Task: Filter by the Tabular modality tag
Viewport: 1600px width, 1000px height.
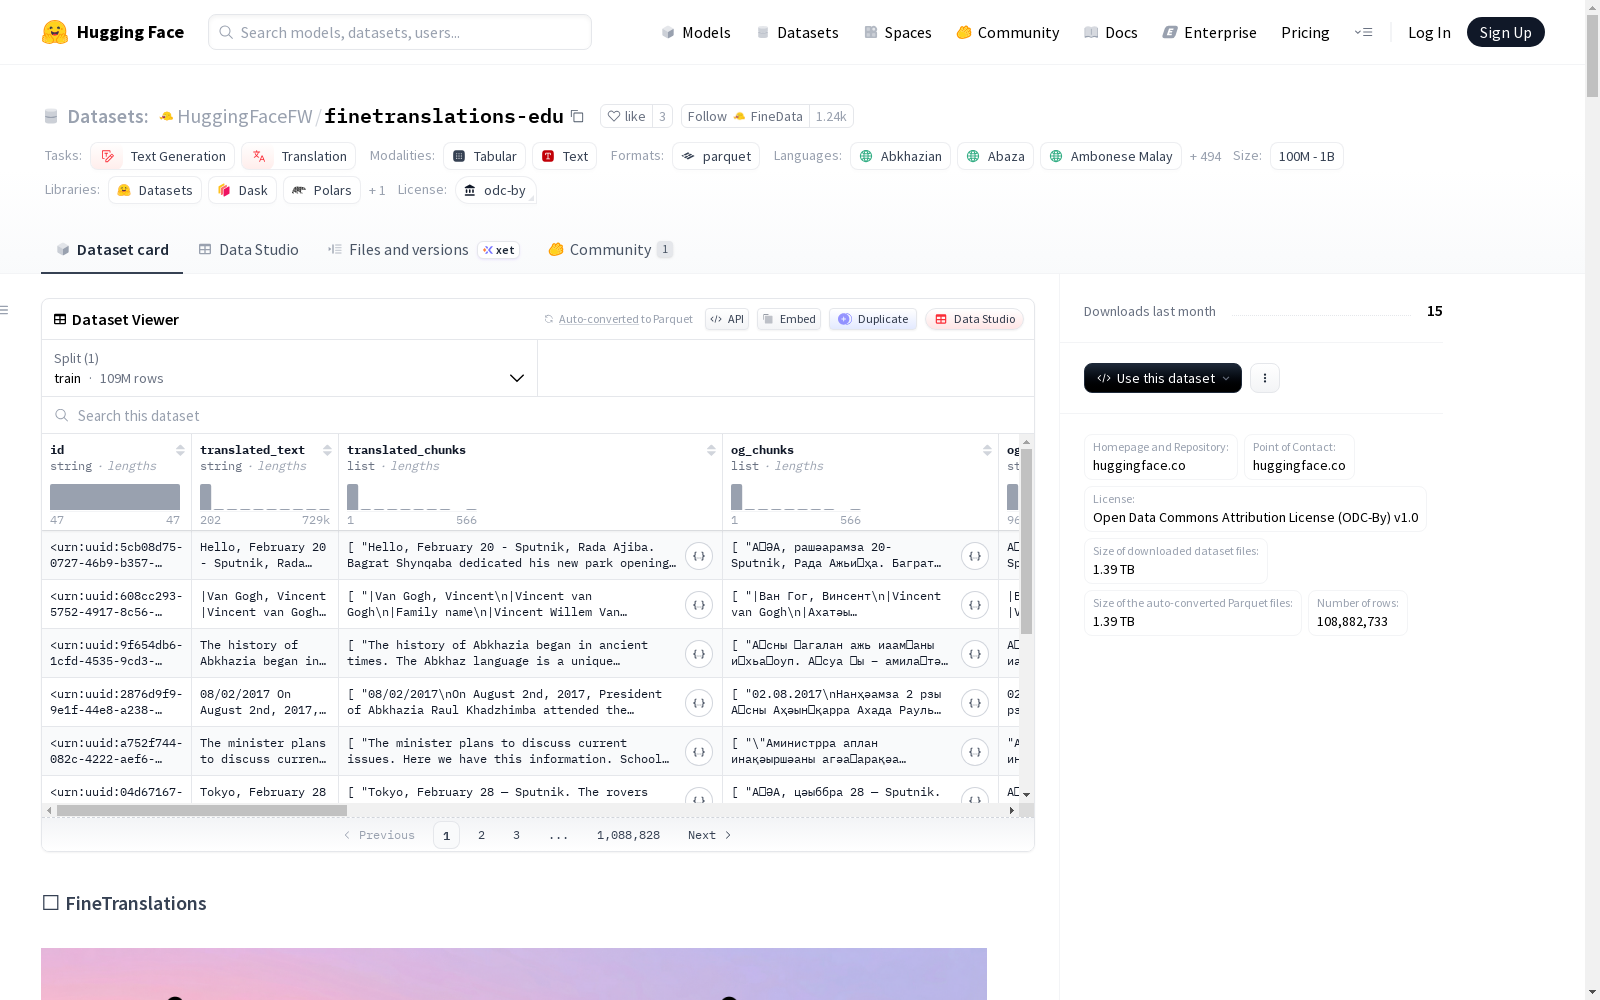Action: click(x=484, y=156)
